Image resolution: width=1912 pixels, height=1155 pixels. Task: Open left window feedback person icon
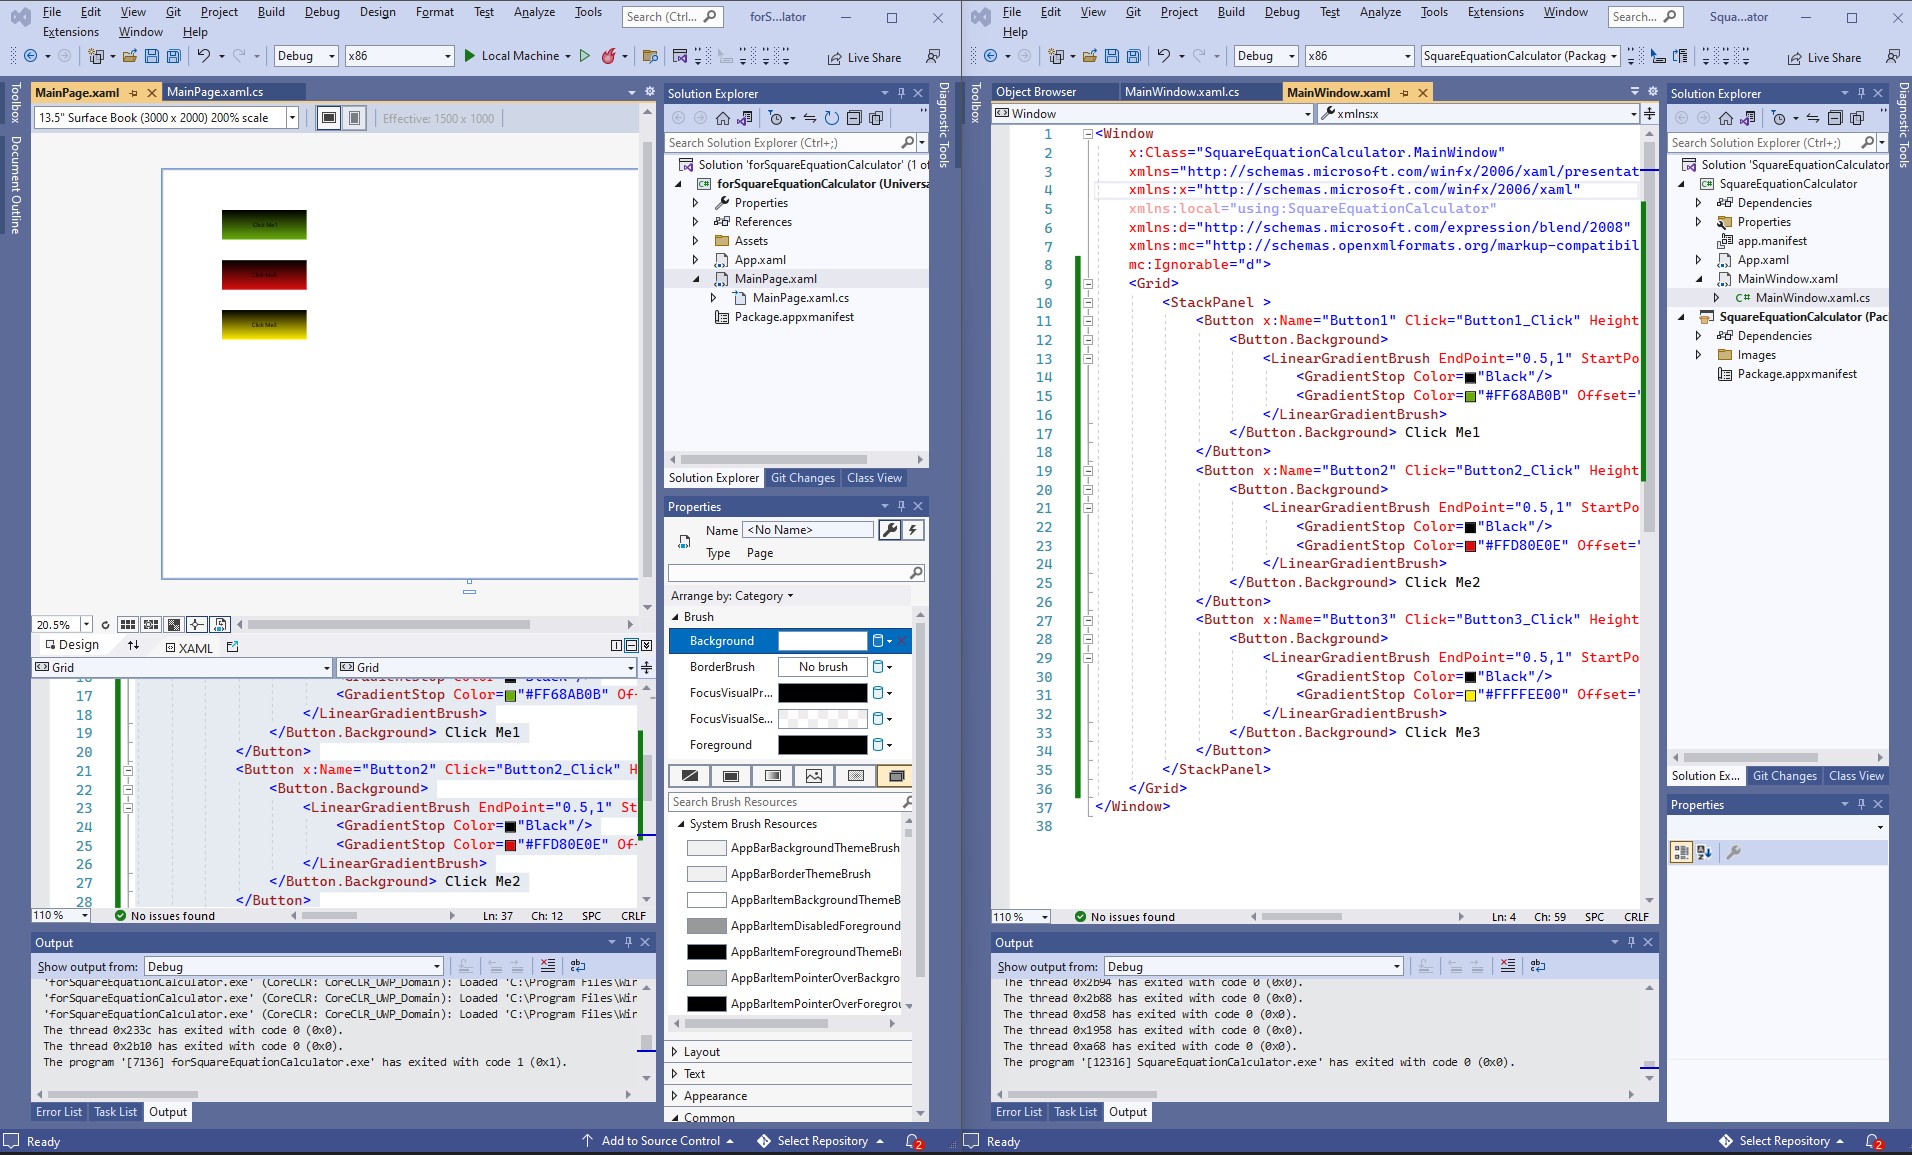(x=932, y=57)
